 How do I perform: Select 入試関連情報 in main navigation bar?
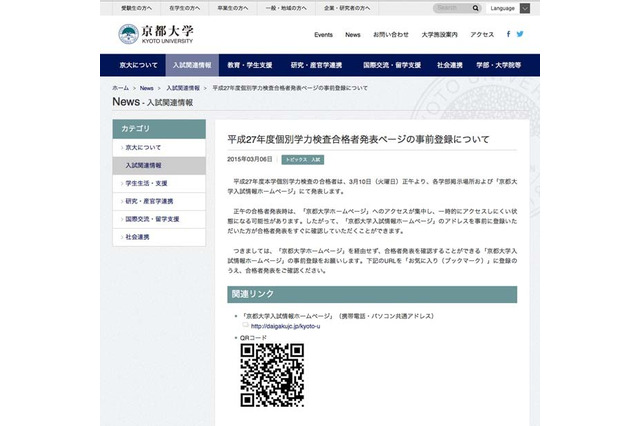[192, 65]
